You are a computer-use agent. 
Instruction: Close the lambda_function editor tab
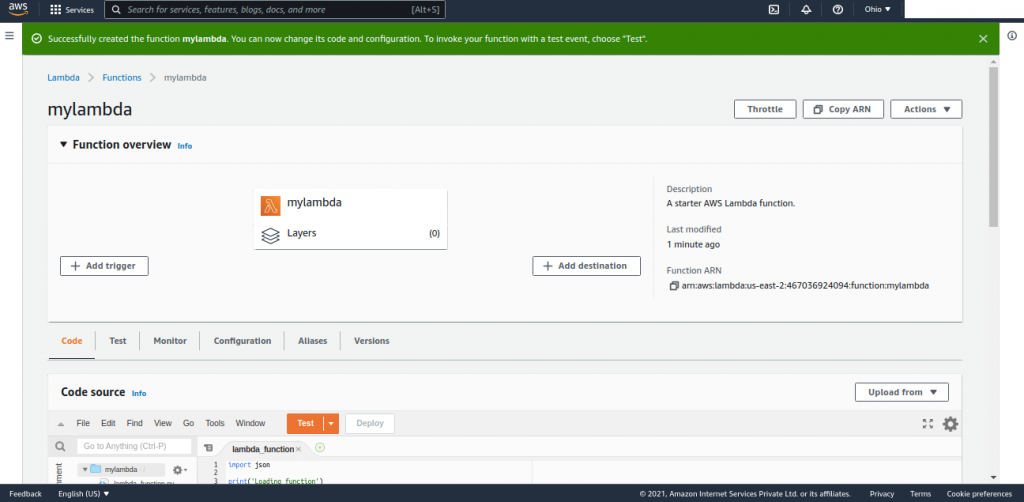click(x=298, y=449)
